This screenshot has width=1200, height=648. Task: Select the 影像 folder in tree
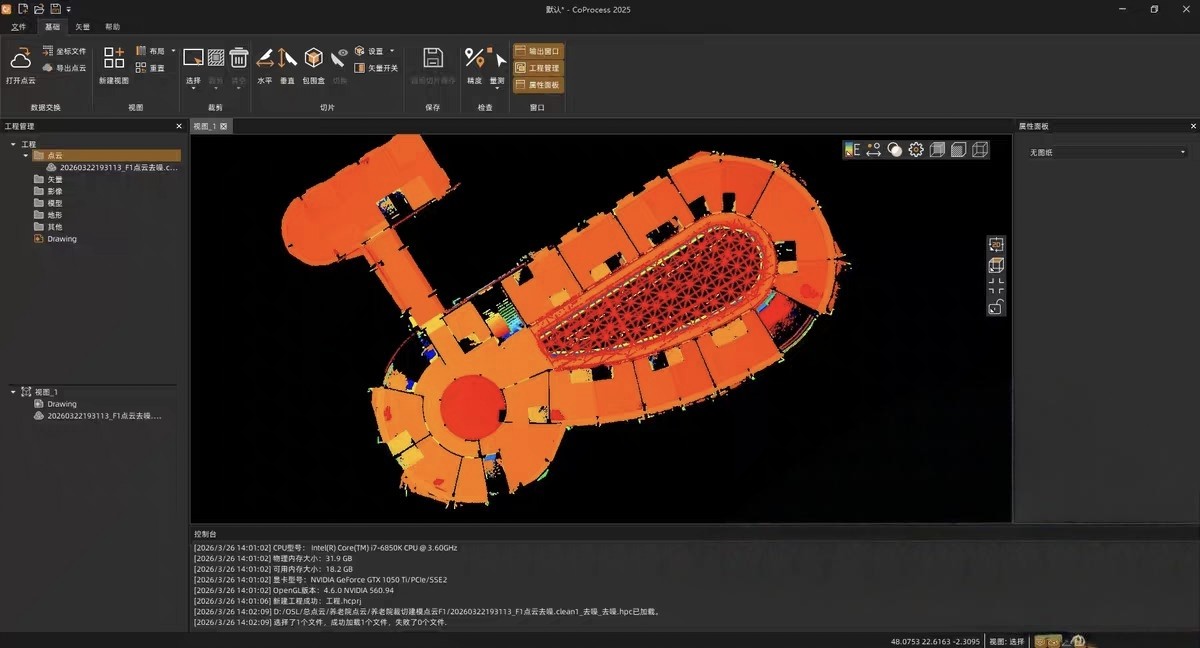[x=48, y=191]
